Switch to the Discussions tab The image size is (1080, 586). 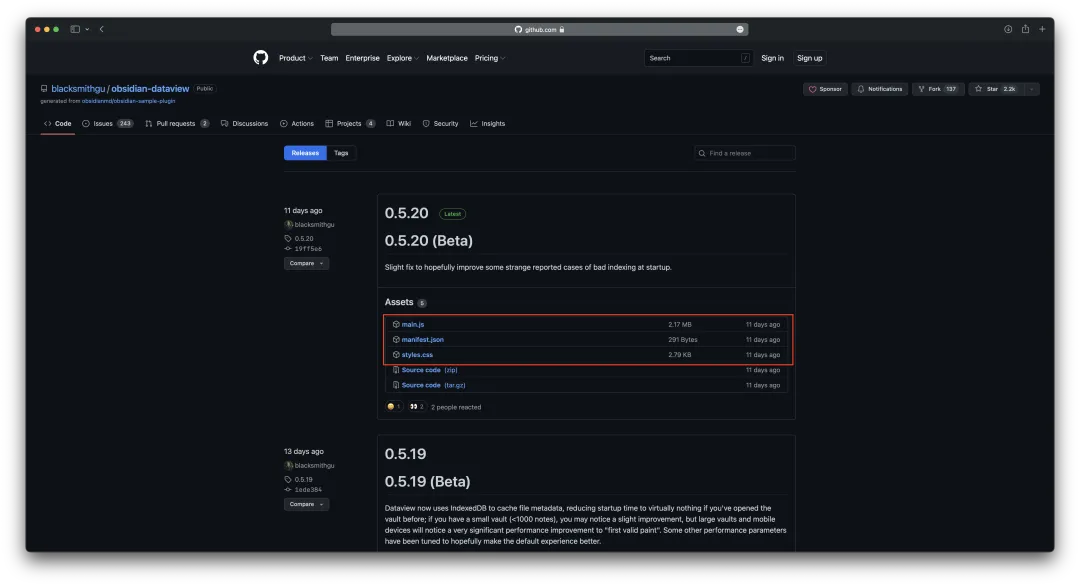(245, 124)
